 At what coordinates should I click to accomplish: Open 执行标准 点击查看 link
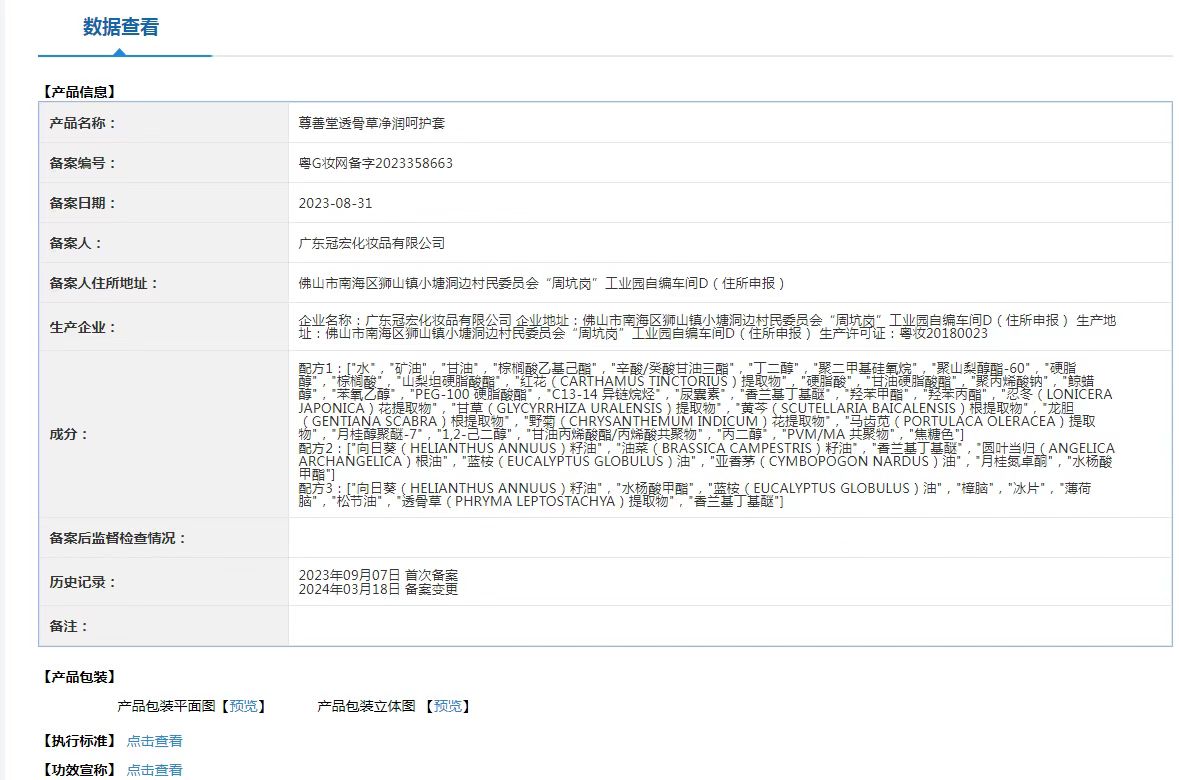154,741
